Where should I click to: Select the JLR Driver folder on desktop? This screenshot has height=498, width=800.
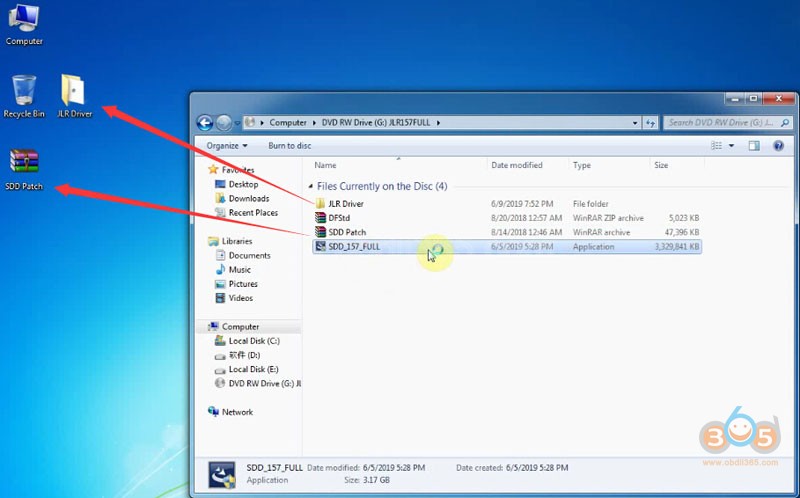click(74, 96)
